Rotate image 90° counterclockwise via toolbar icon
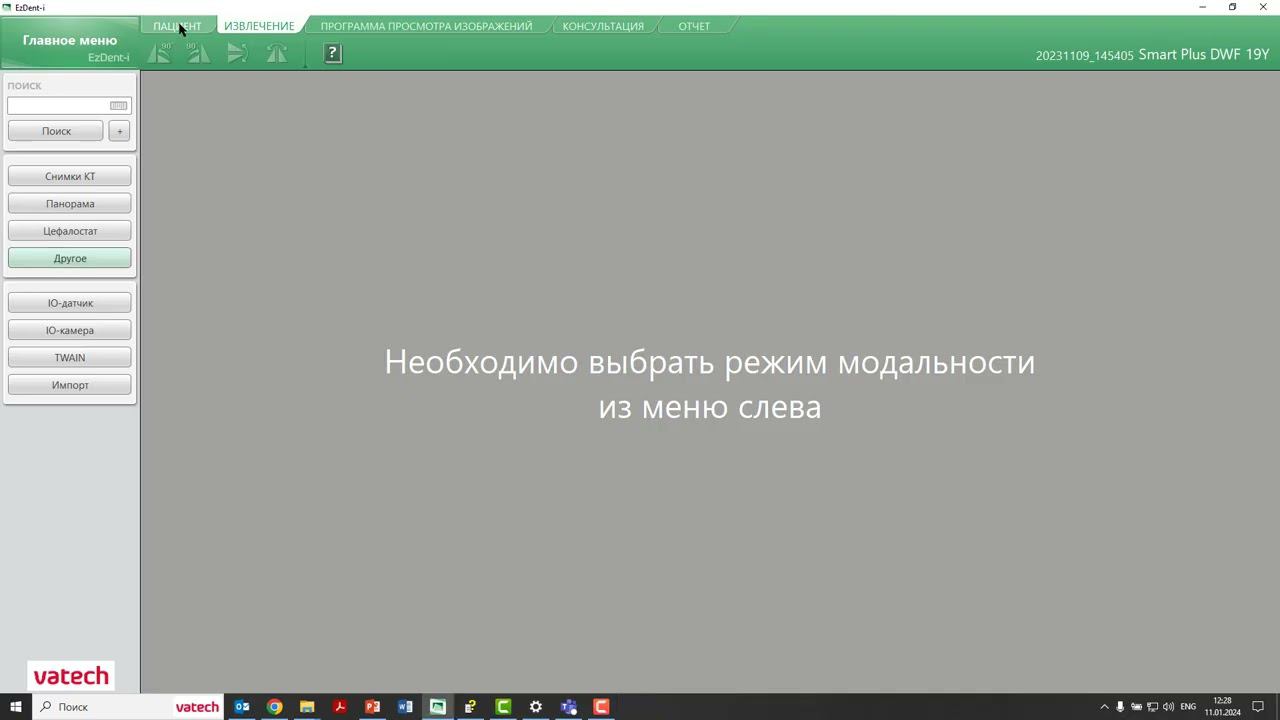Viewport: 1280px width, 720px height. pos(159,53)
